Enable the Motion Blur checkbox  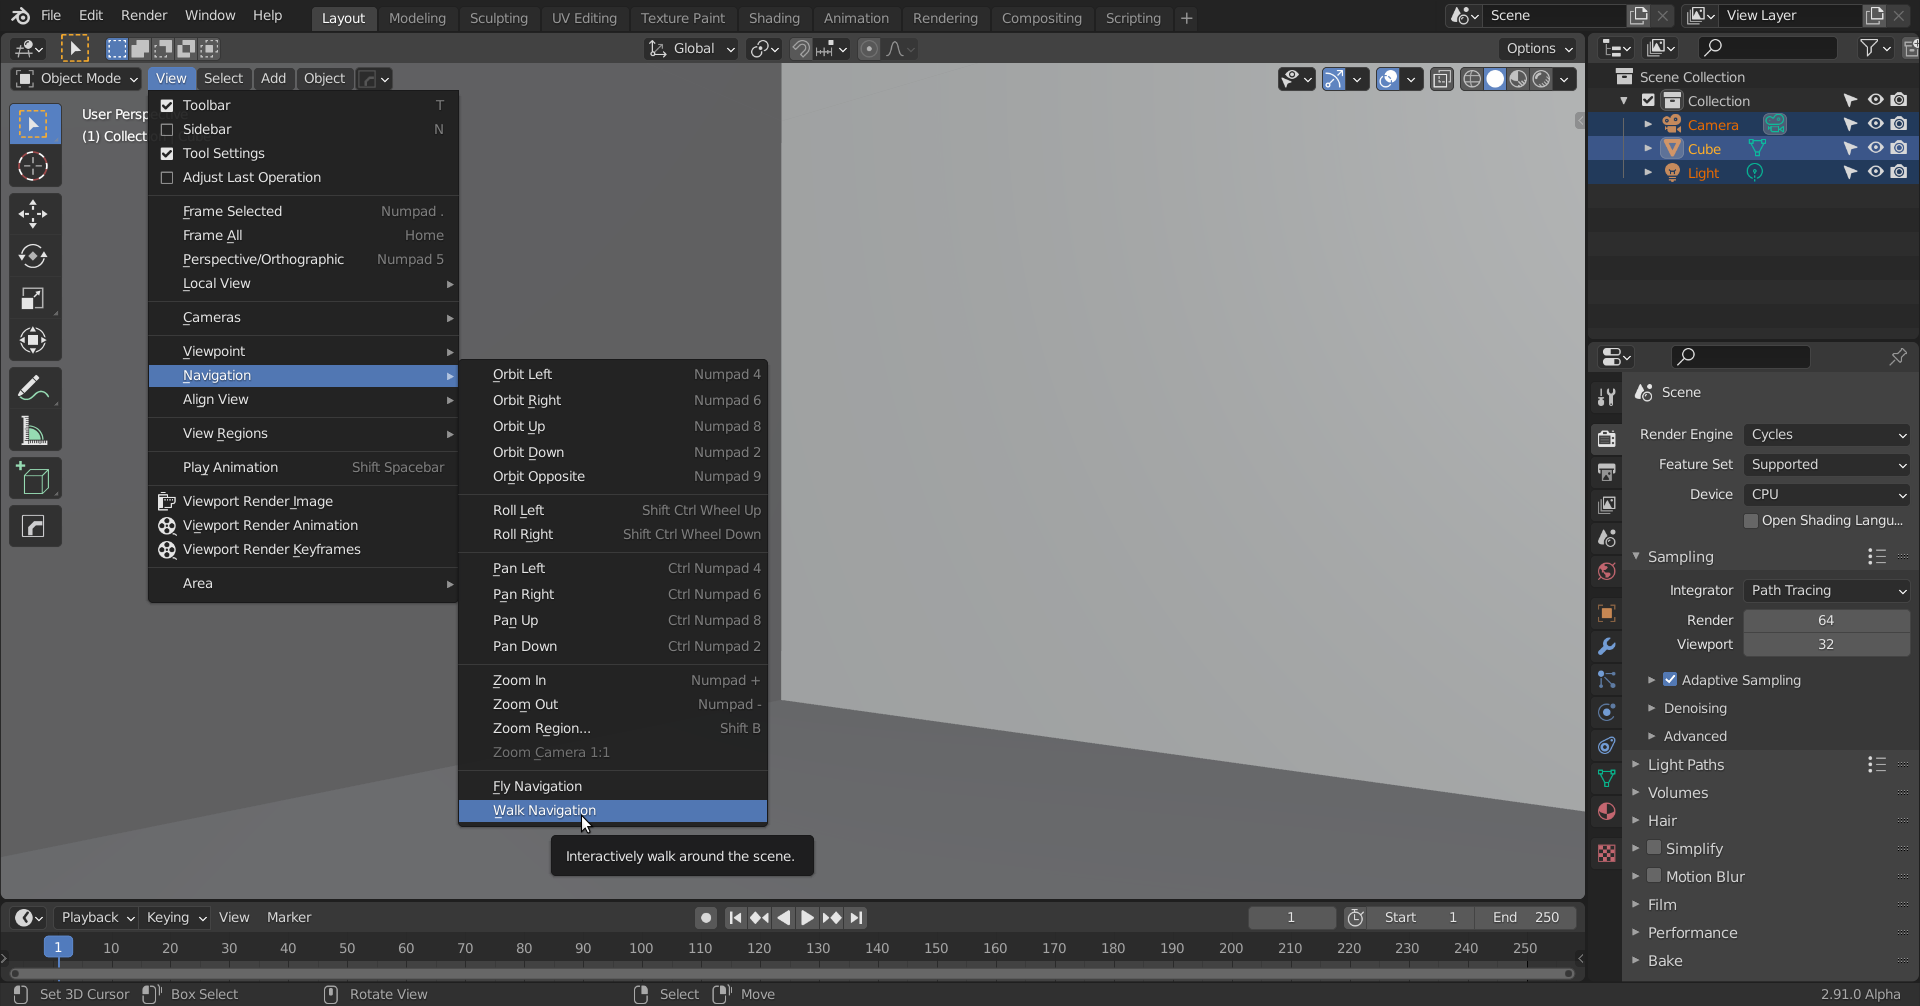pos(1654,876)
